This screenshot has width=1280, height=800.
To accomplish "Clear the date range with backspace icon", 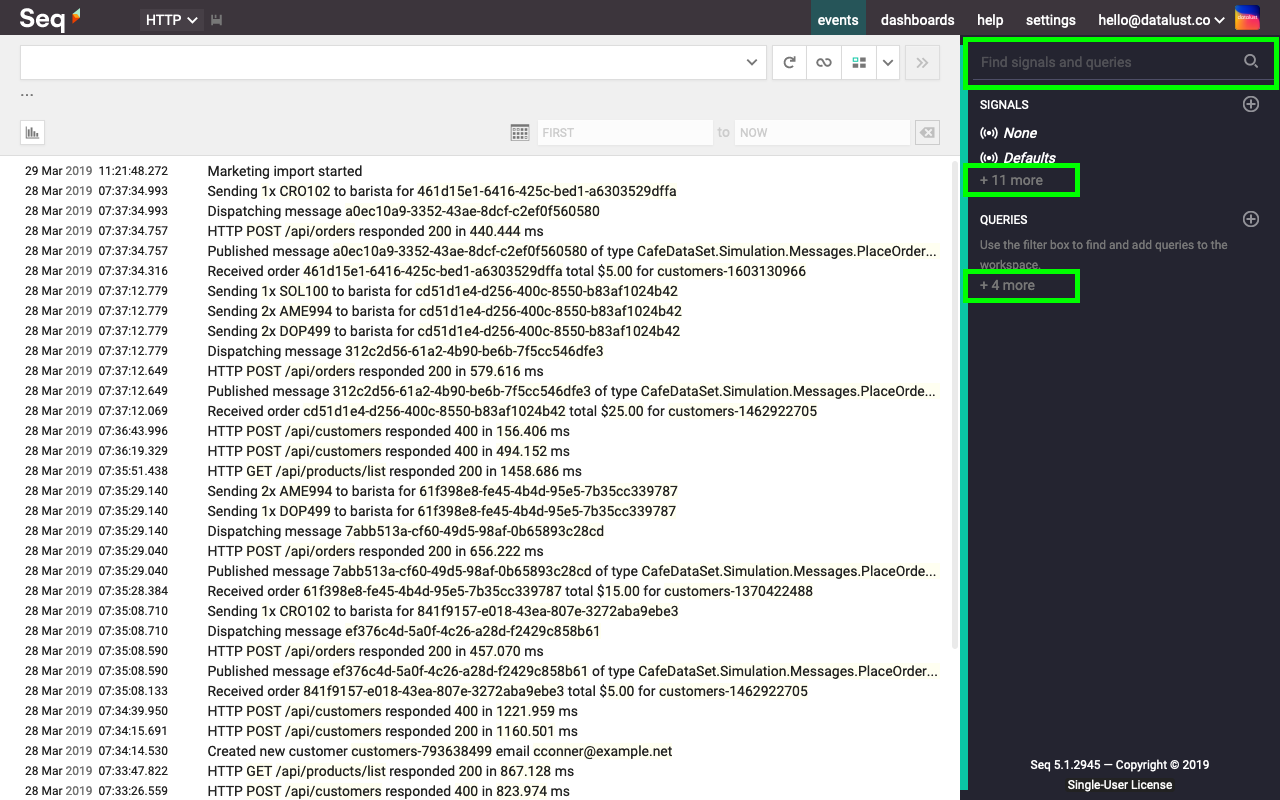I will [927, 132].
